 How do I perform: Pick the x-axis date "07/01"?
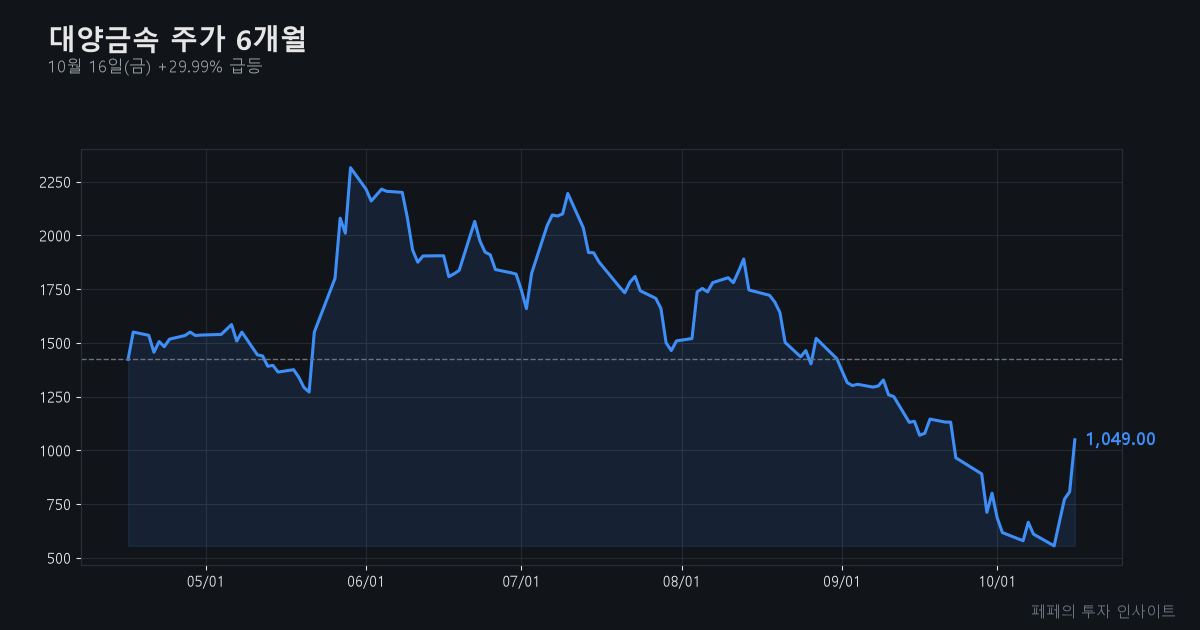(x=521, y=581)
